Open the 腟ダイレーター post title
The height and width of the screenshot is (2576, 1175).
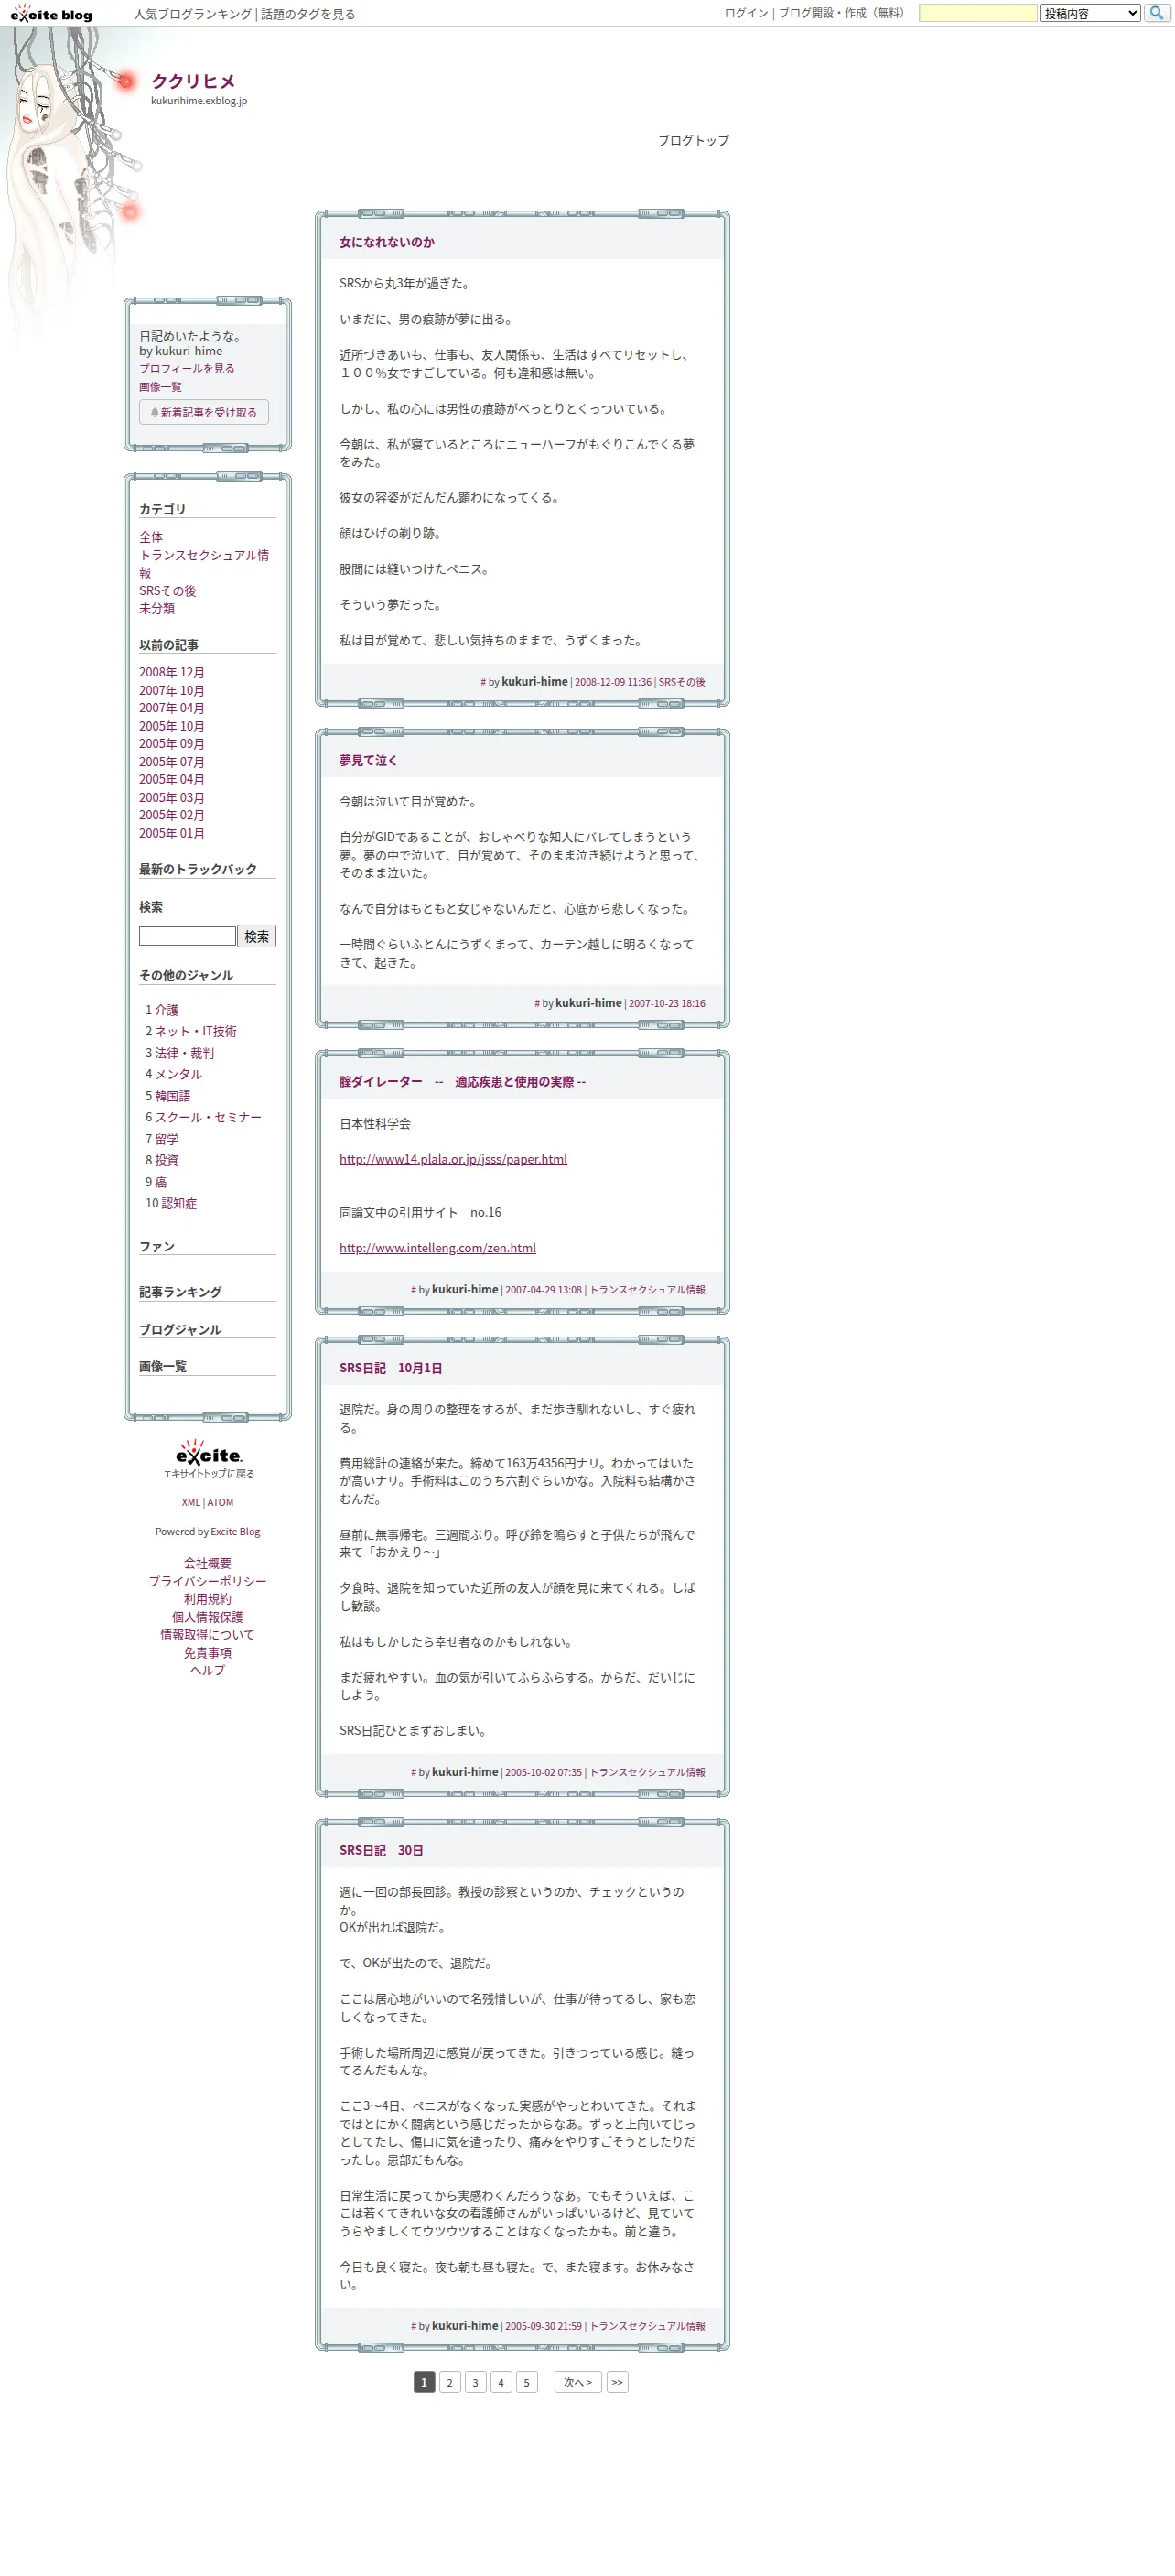click(x=463, y=1081)
